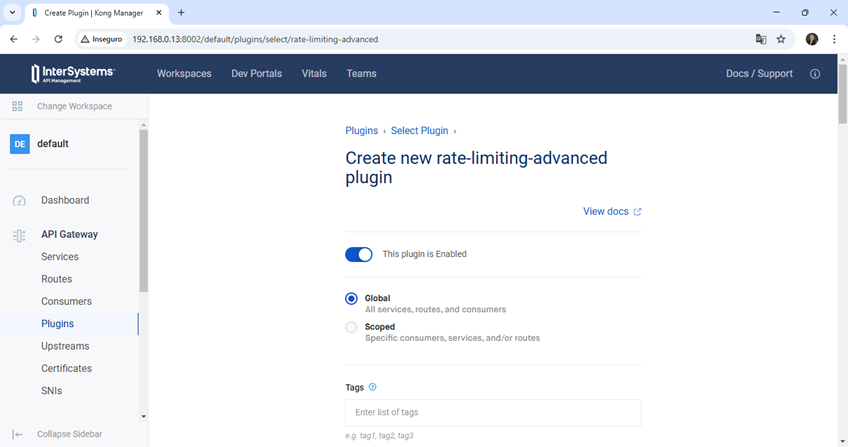Select the Global radio option
The image size is (848, 447).
[351, 298]
